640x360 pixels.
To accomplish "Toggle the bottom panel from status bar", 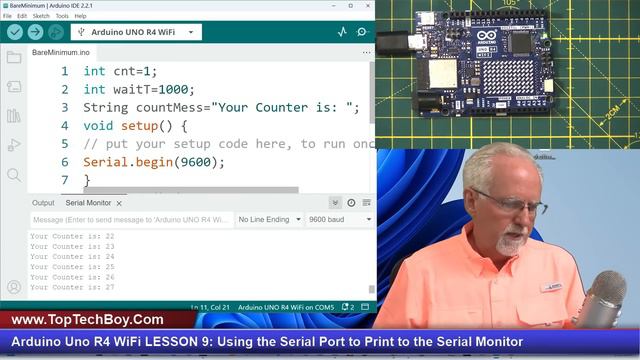I will click(365, 307).
